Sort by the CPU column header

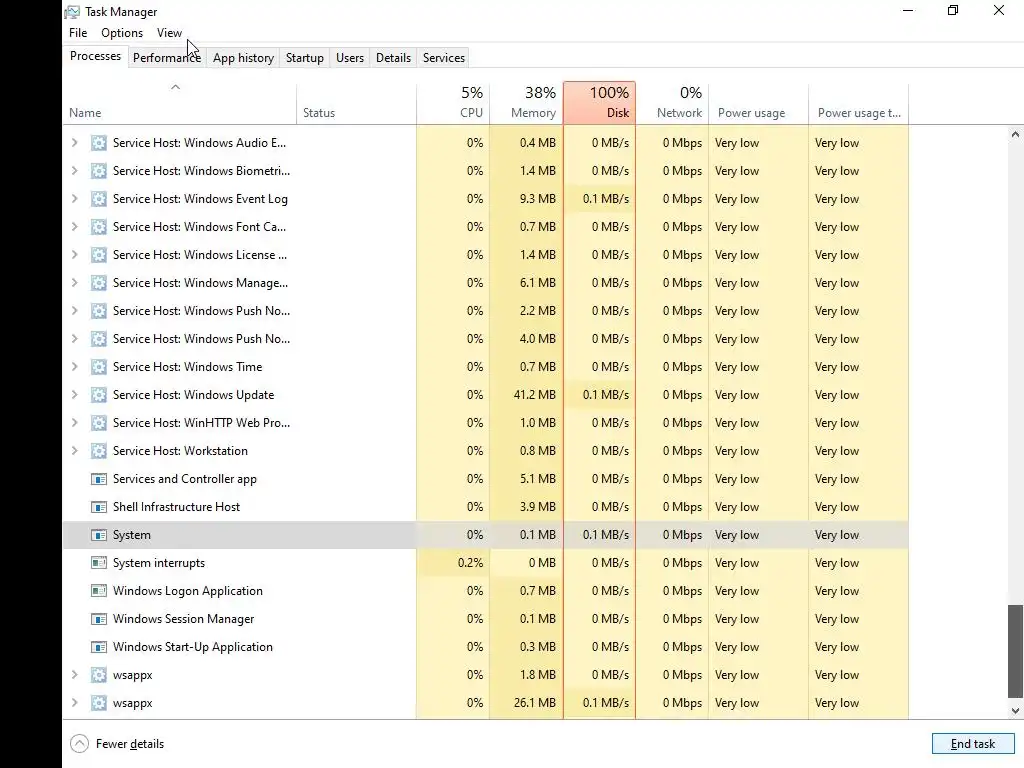coord(453,103)
